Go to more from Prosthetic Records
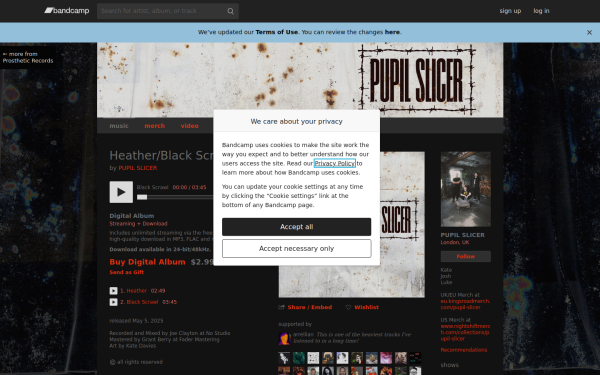The width and height of the screenshot is (600, 375). pyautogui.click(x=28, y=57)
